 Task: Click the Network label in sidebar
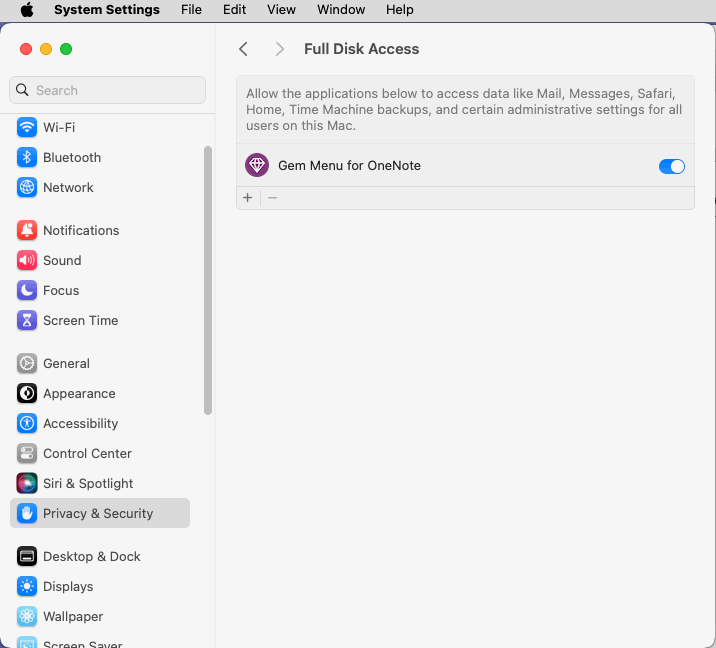tap(68, 187)
